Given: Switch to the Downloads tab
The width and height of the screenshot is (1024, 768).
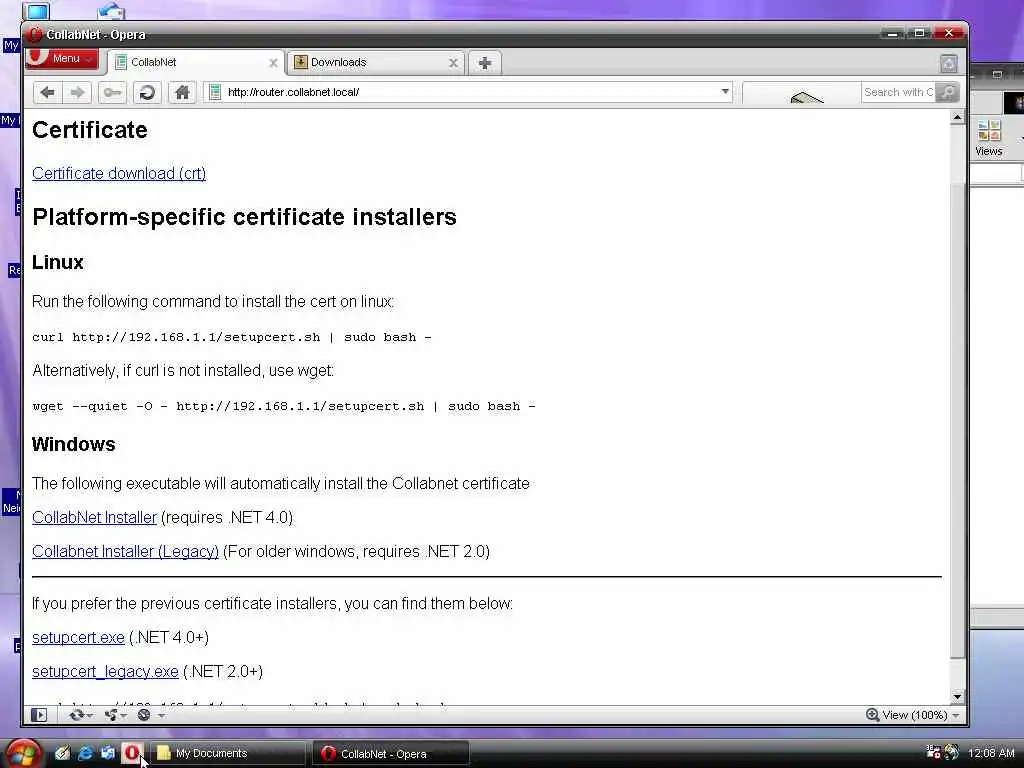Looking at the screenshot, I should click(x=375, y=63).
